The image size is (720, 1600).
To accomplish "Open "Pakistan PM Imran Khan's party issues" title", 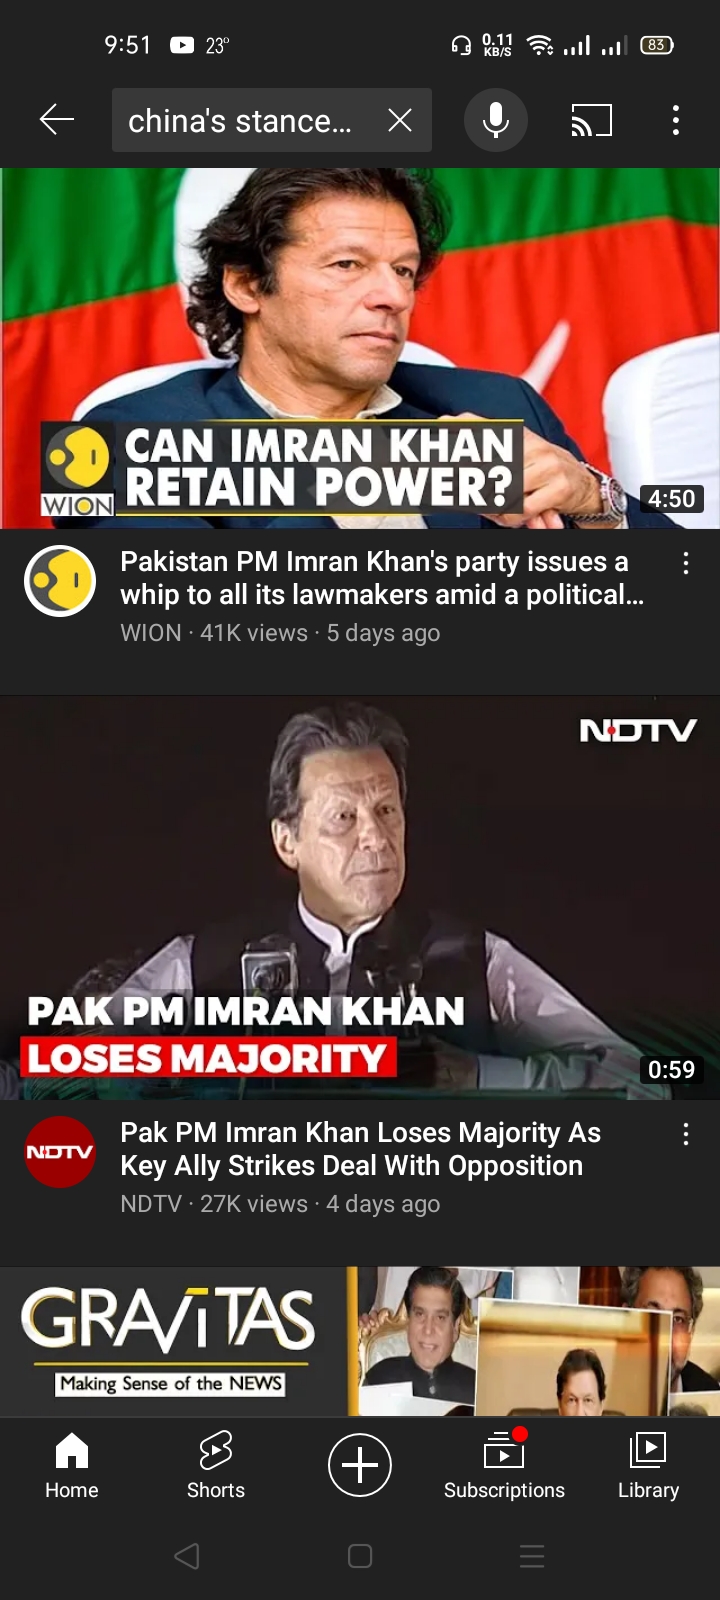I will coord(382,578).
